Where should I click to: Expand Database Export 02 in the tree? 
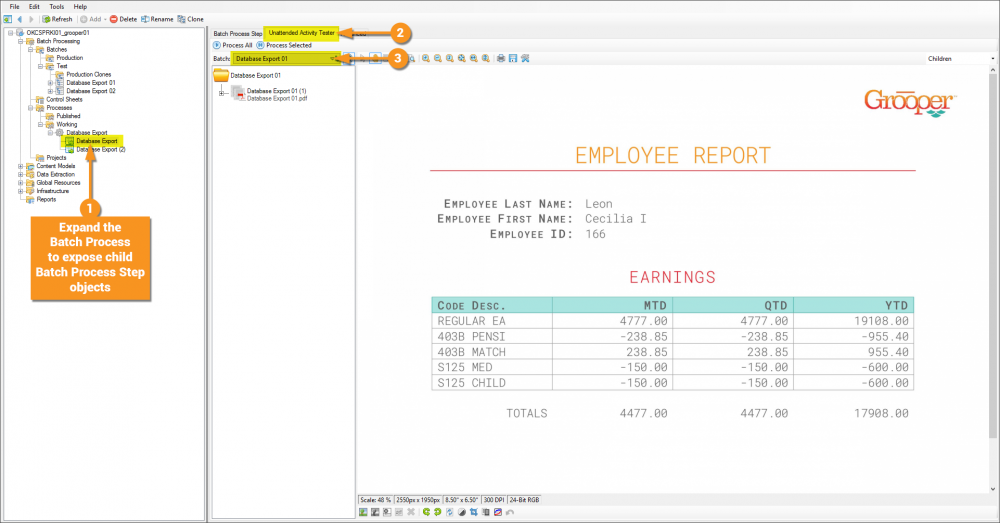[x=50, y=91]
